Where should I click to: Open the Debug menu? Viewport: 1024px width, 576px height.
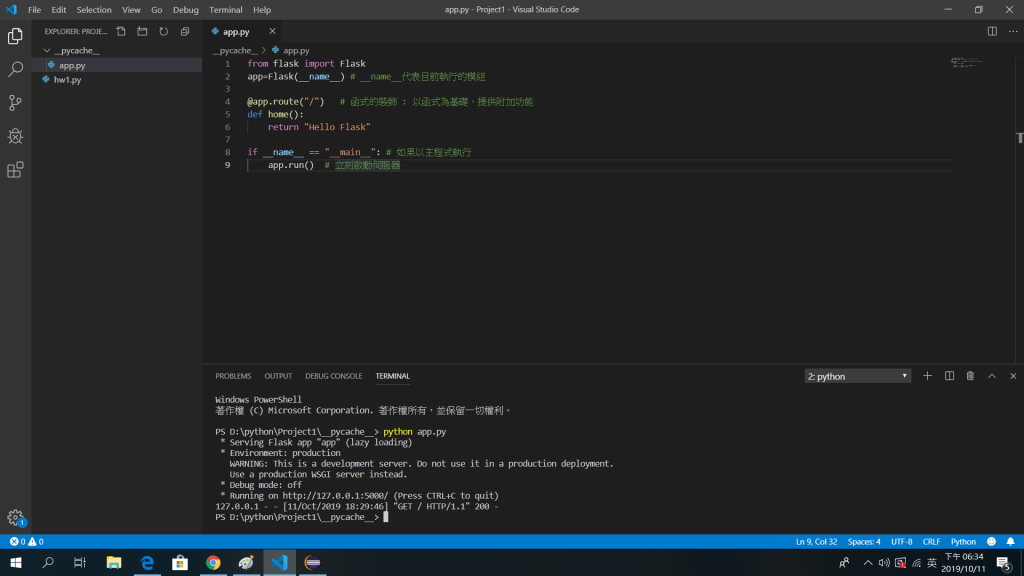point(185,10)
